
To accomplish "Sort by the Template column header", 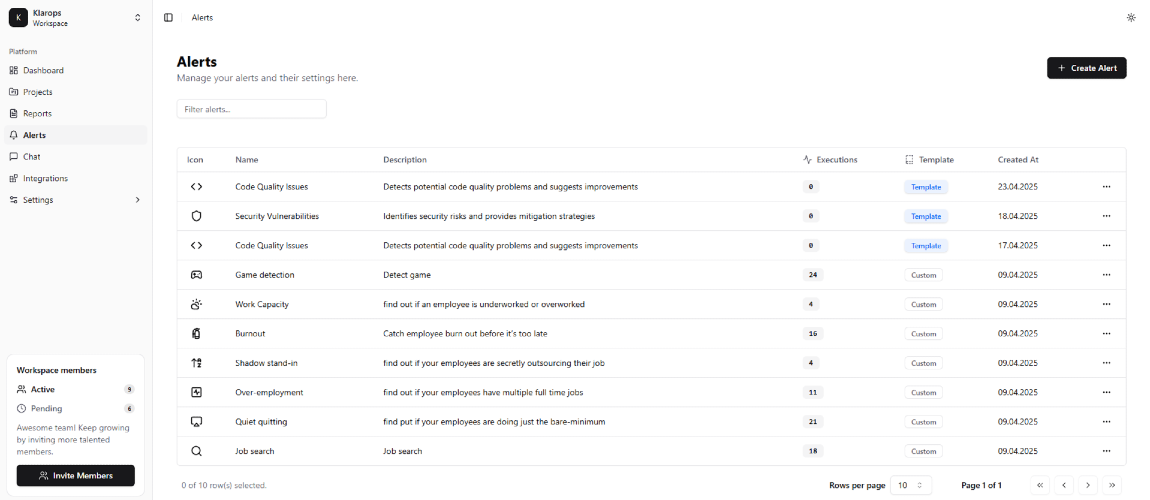I will pos(929,159).
